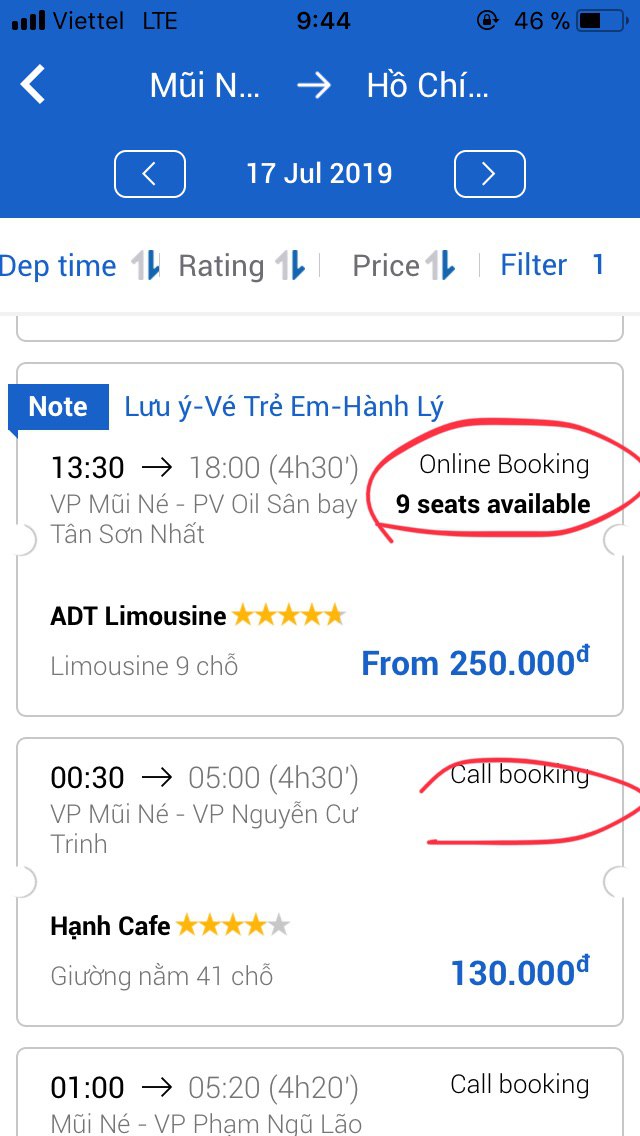Tap the blue Note tag

(x=57, y=407)
